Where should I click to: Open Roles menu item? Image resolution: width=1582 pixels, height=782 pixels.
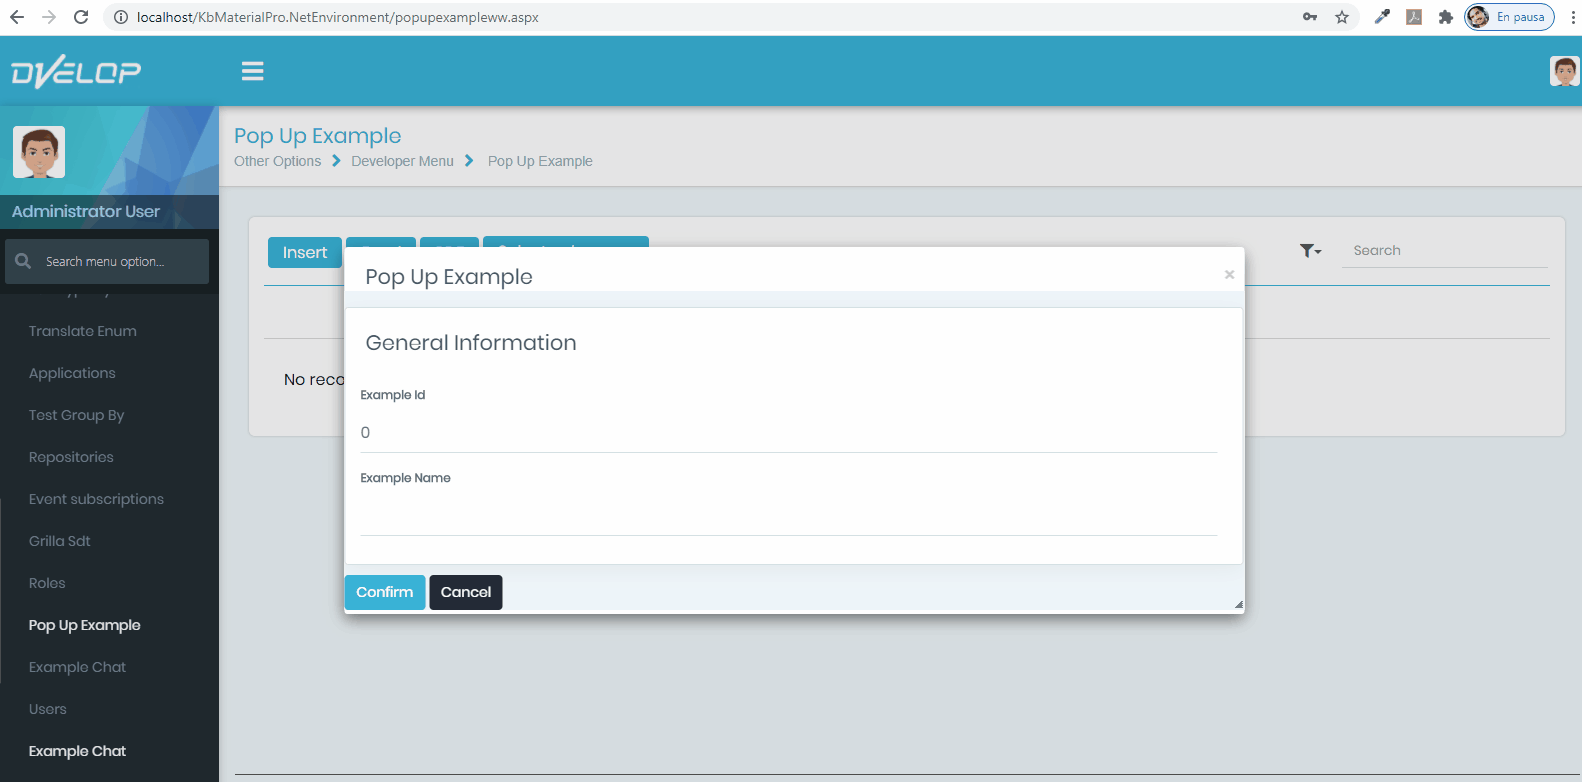point(47,583)
